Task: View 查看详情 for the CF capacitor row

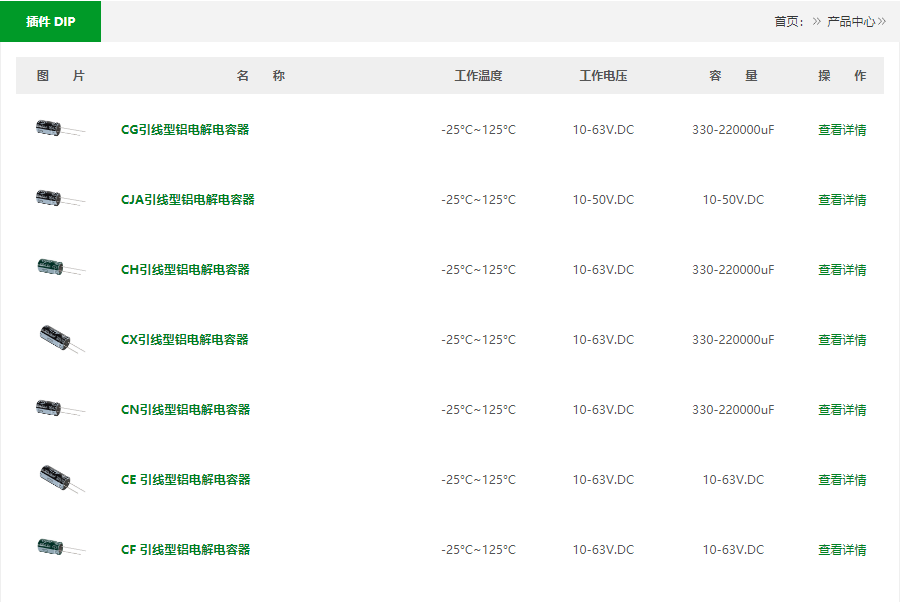Action: pos(842,550)
